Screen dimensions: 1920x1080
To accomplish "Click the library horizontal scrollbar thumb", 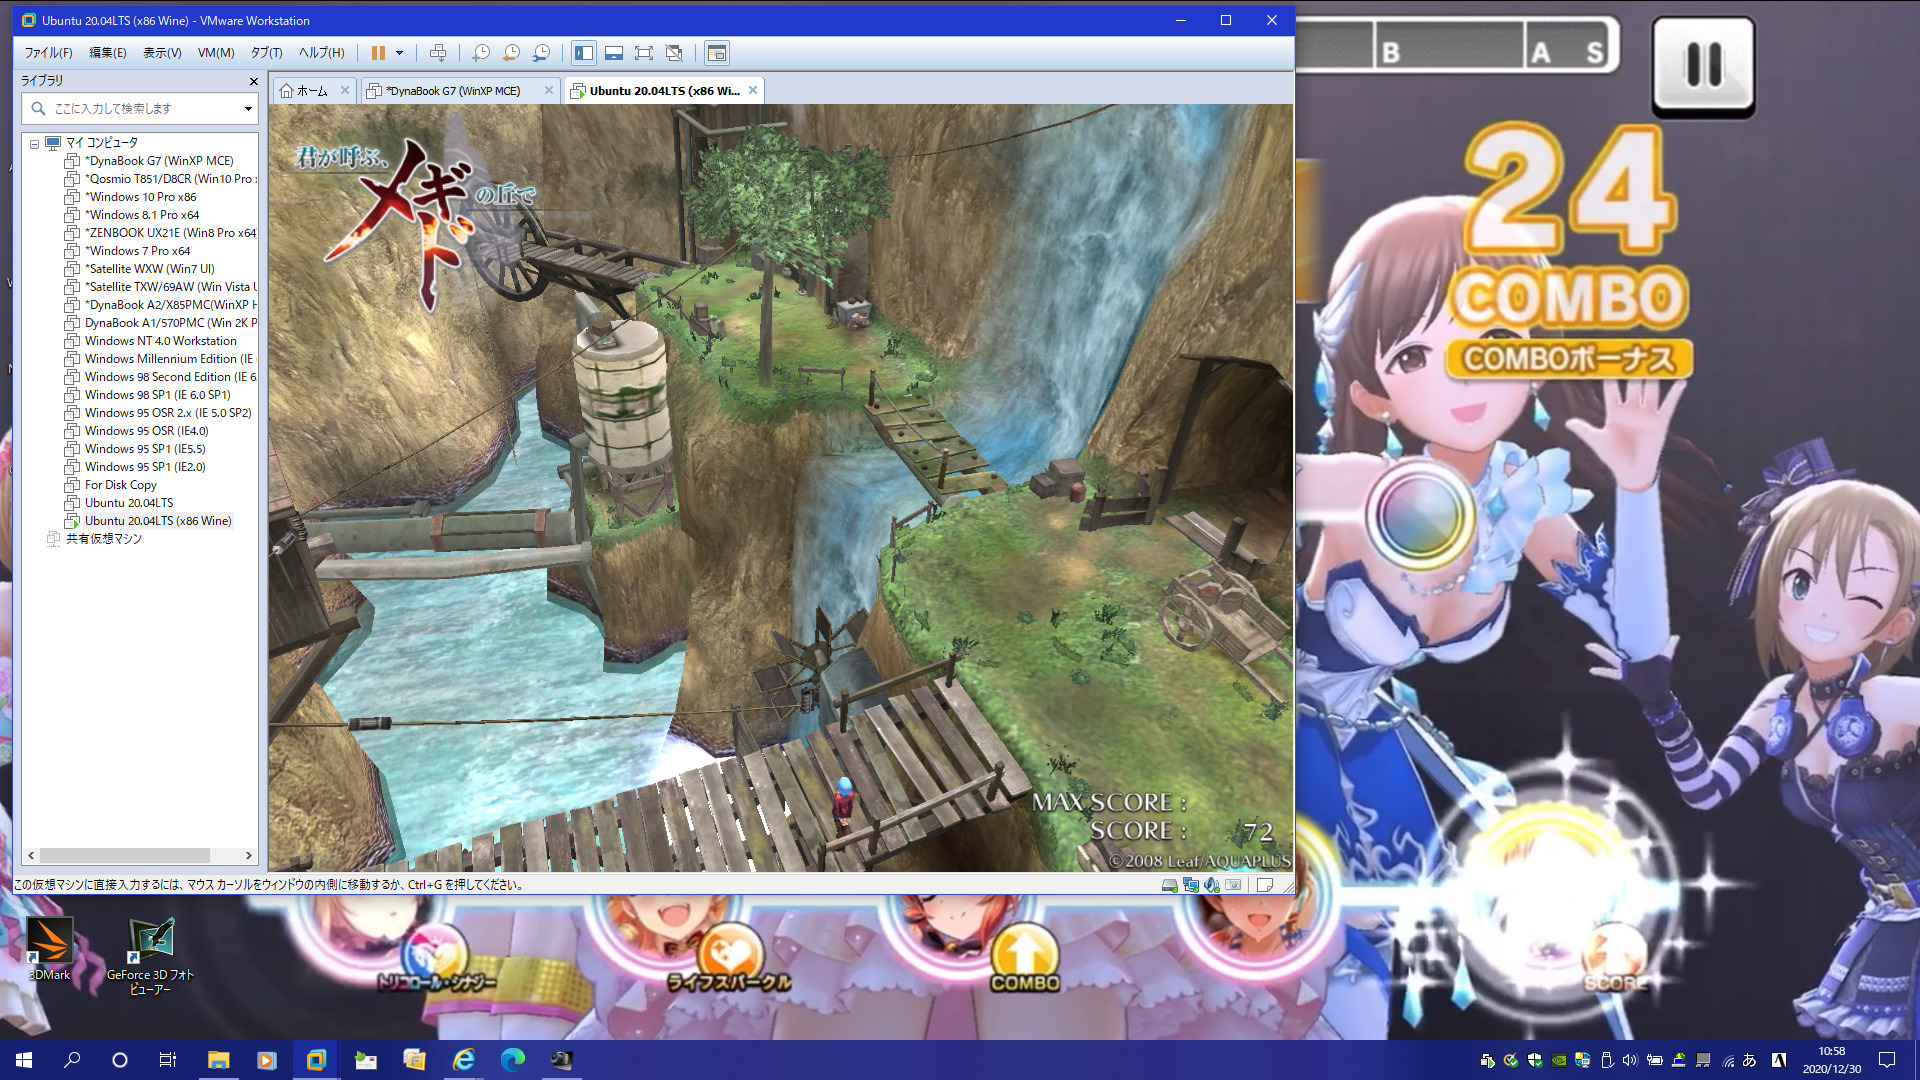I will pyautogui.click(x=125, y=856).
